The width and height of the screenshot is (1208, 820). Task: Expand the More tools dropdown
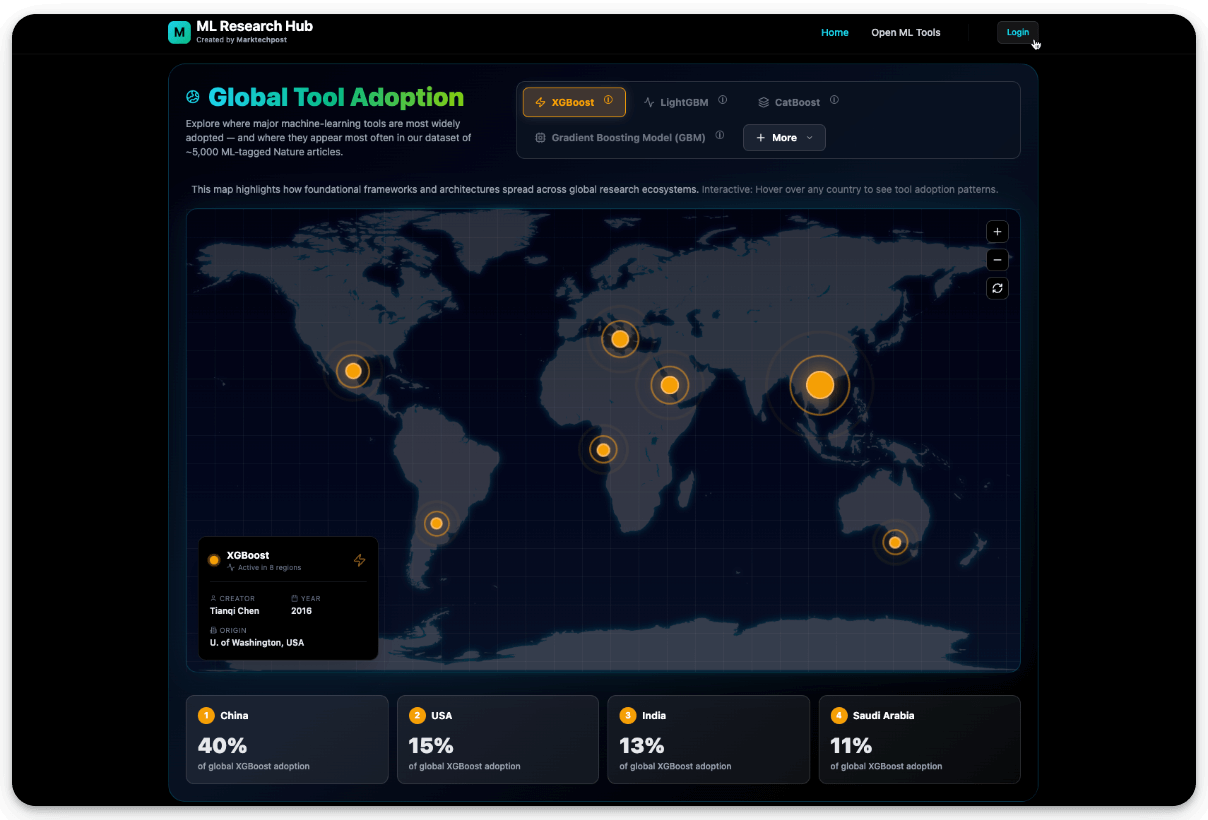click(x=784, y=137)
